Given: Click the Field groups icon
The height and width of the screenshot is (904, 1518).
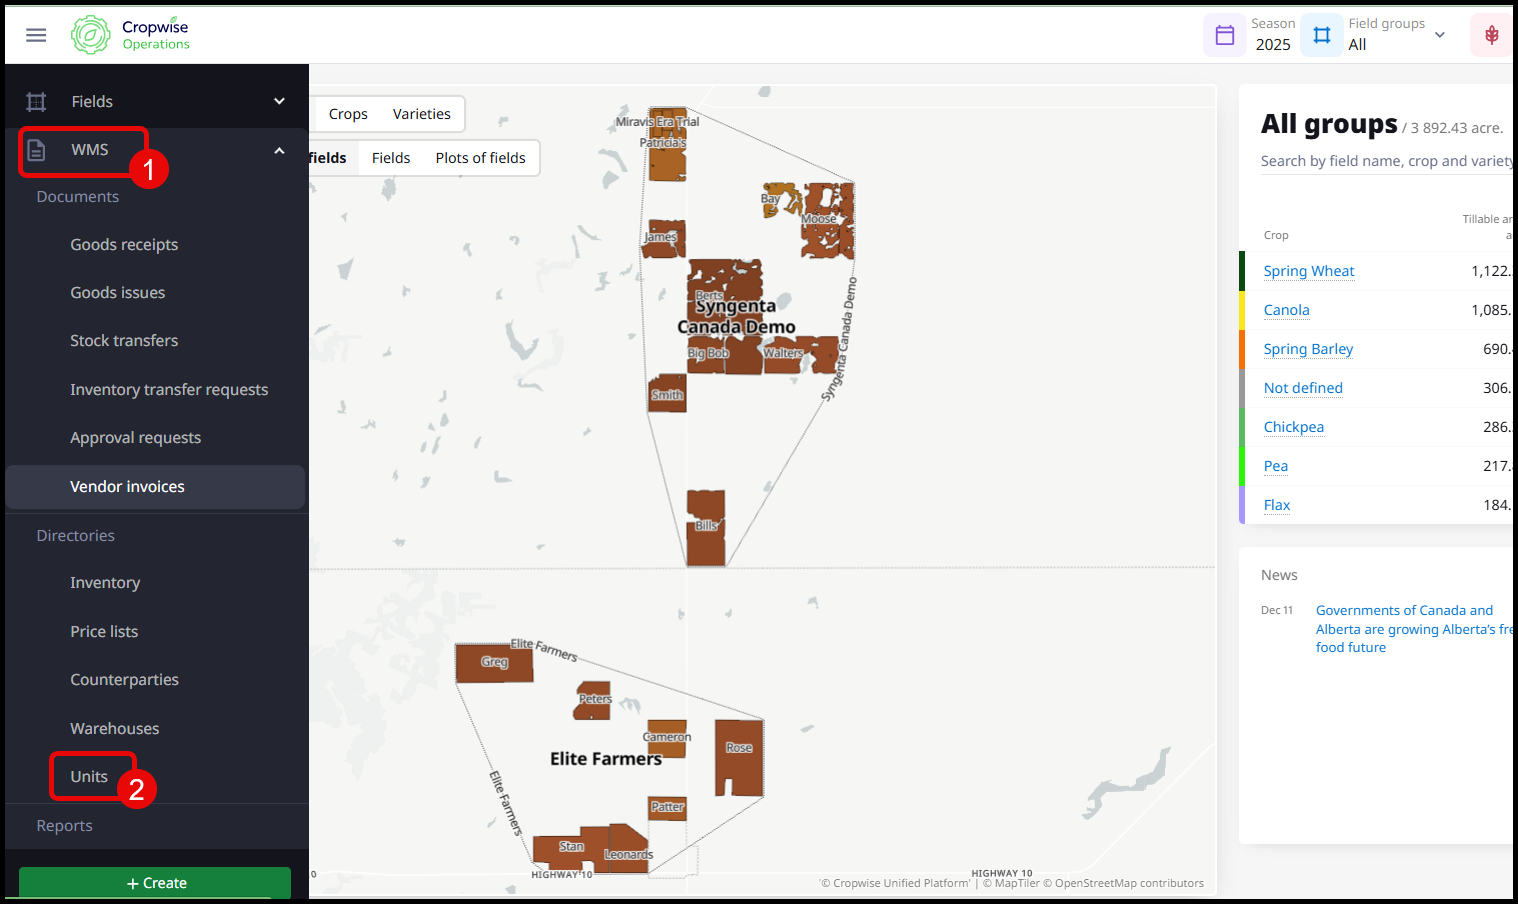Looking at the screenshot, I should (1321, 35).
